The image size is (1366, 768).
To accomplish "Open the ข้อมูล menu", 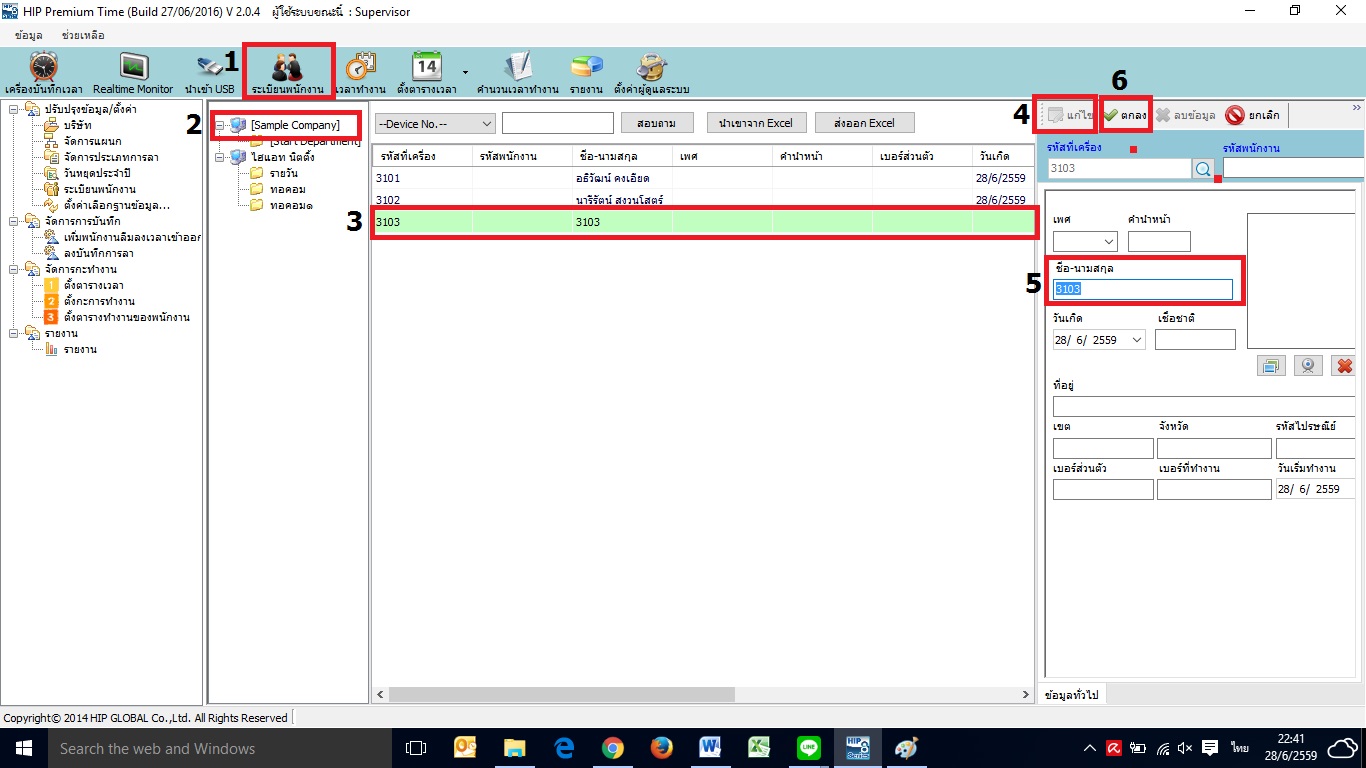I will pyautogui.click(x=28, y=35).
